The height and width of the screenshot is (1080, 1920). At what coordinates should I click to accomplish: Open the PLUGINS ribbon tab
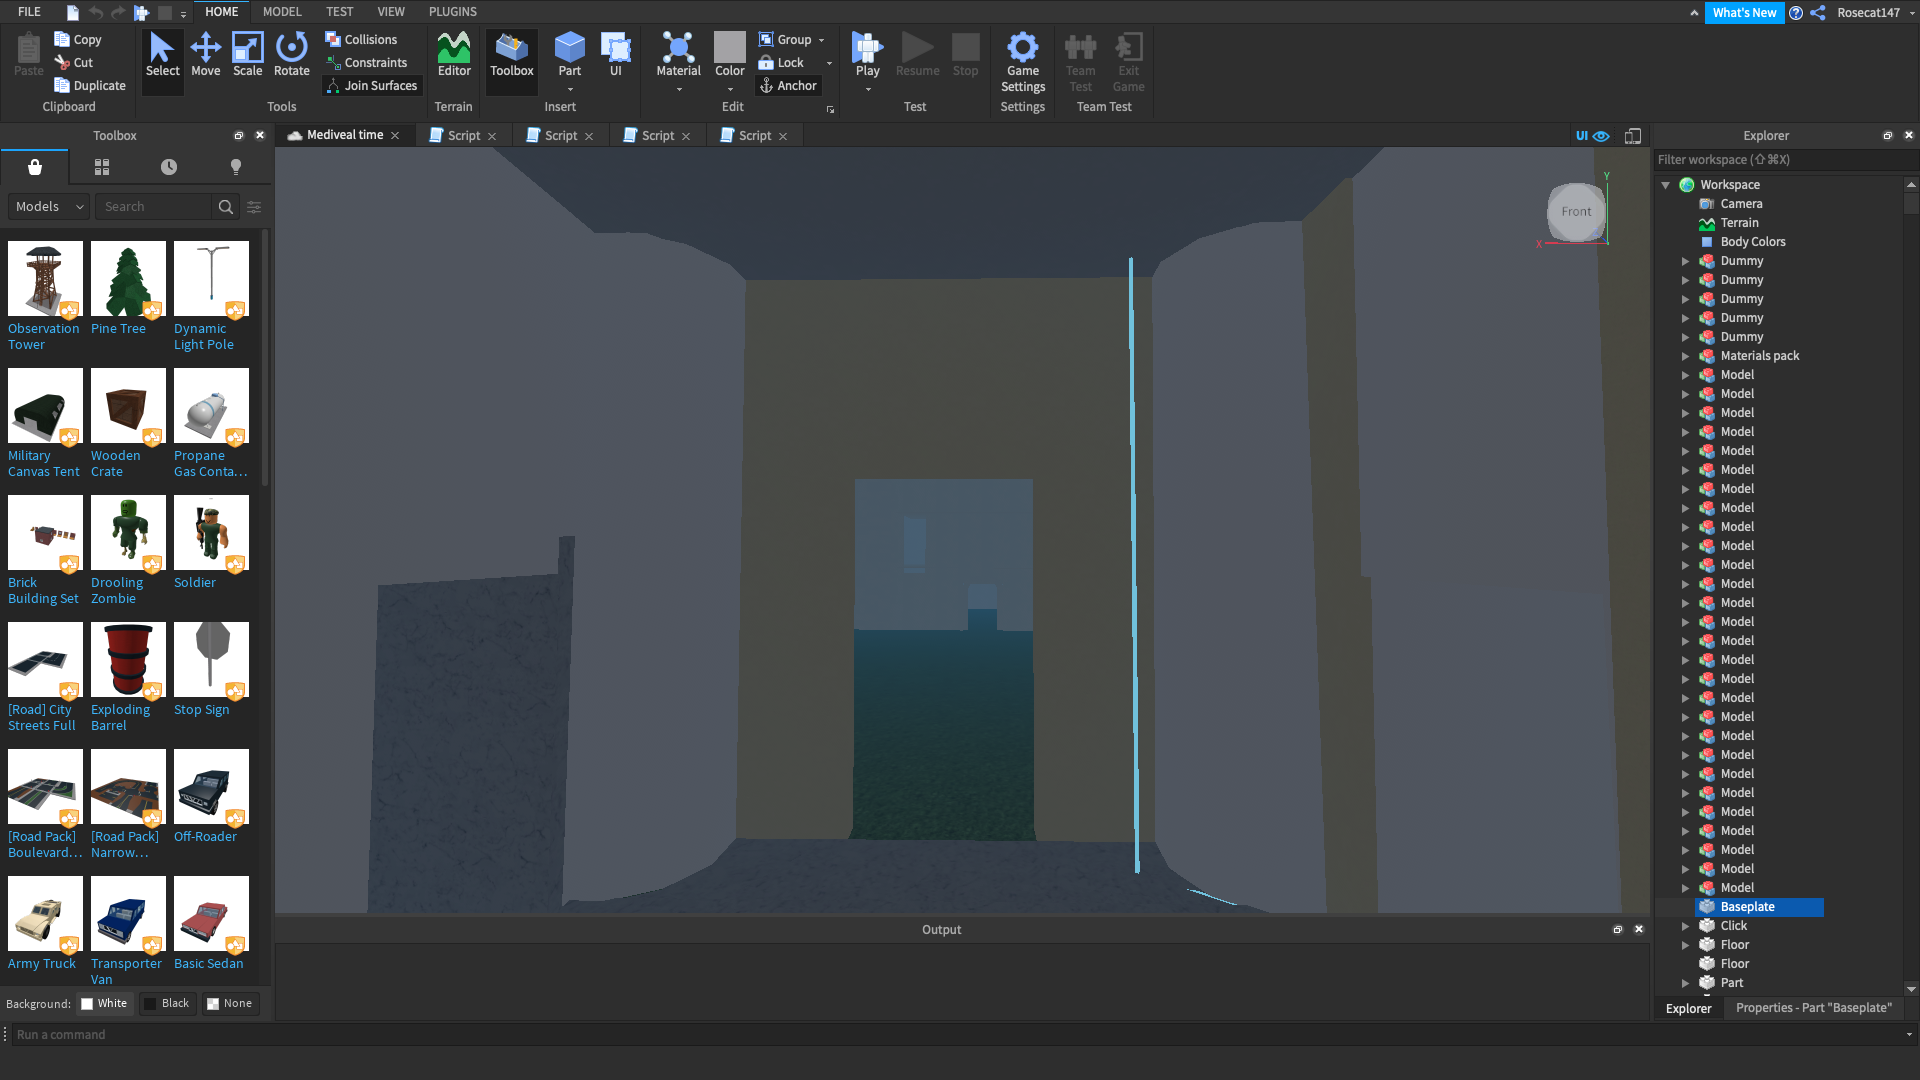(452, 12)
